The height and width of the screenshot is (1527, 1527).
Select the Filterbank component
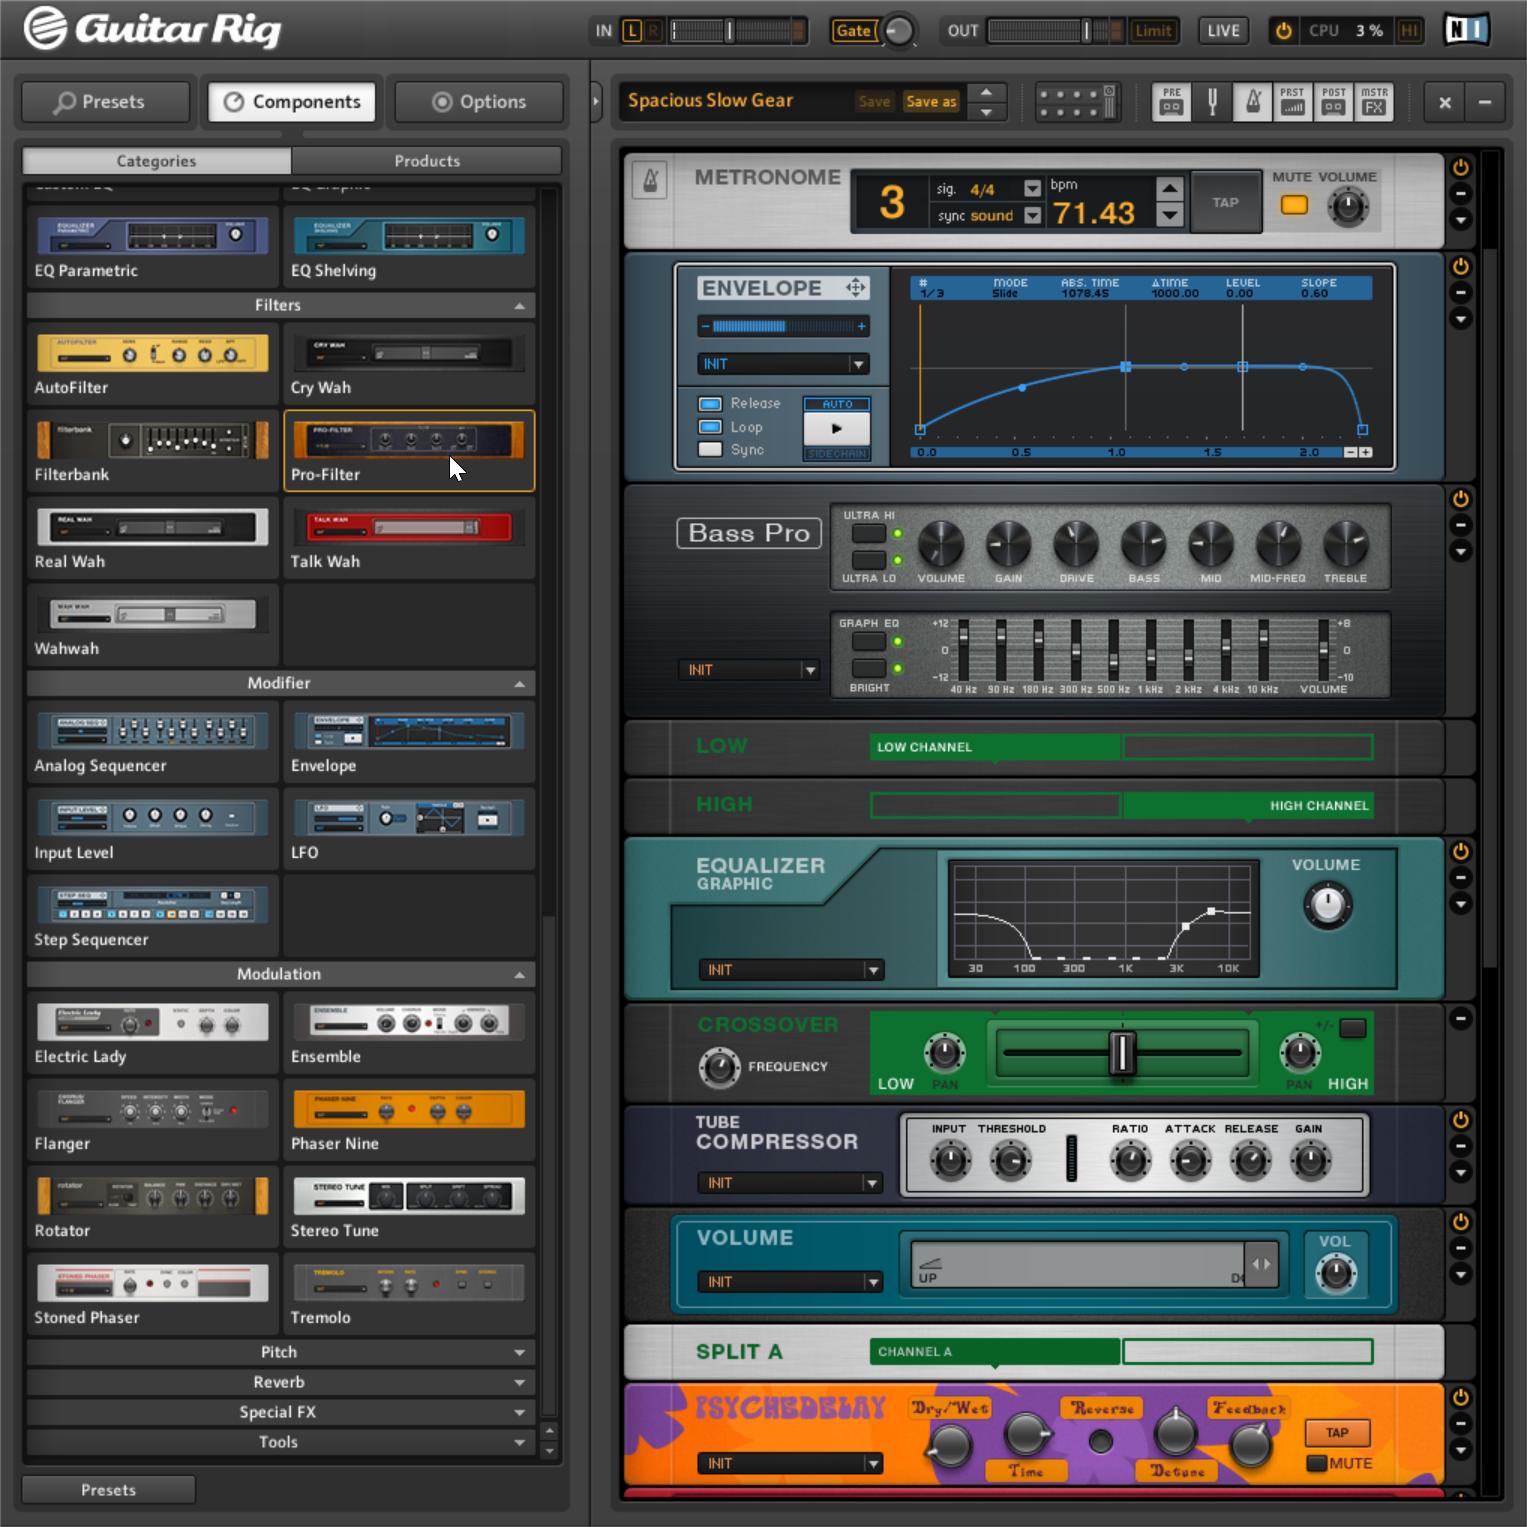coord(153,451)
